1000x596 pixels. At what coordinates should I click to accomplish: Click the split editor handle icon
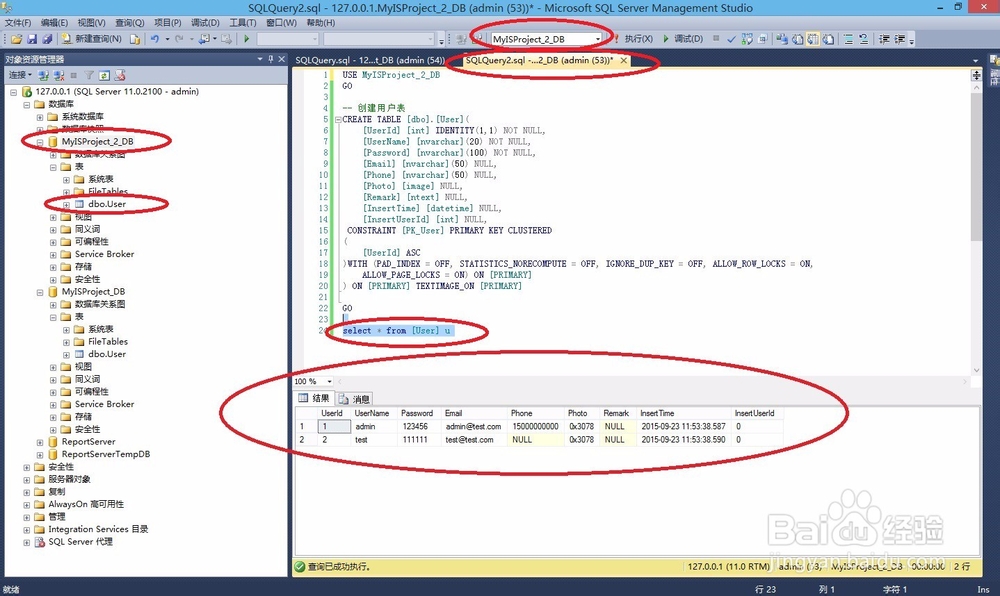[976, 75]
